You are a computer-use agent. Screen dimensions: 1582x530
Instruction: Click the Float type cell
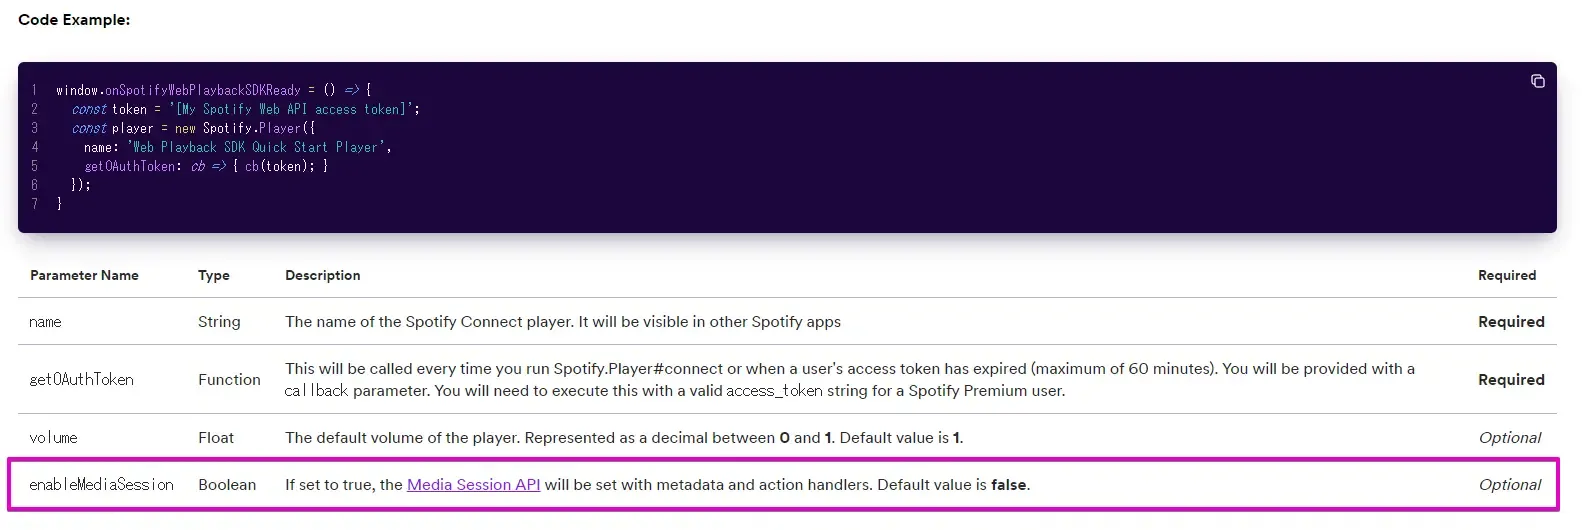pyautogui.click(x=216, y=438)
